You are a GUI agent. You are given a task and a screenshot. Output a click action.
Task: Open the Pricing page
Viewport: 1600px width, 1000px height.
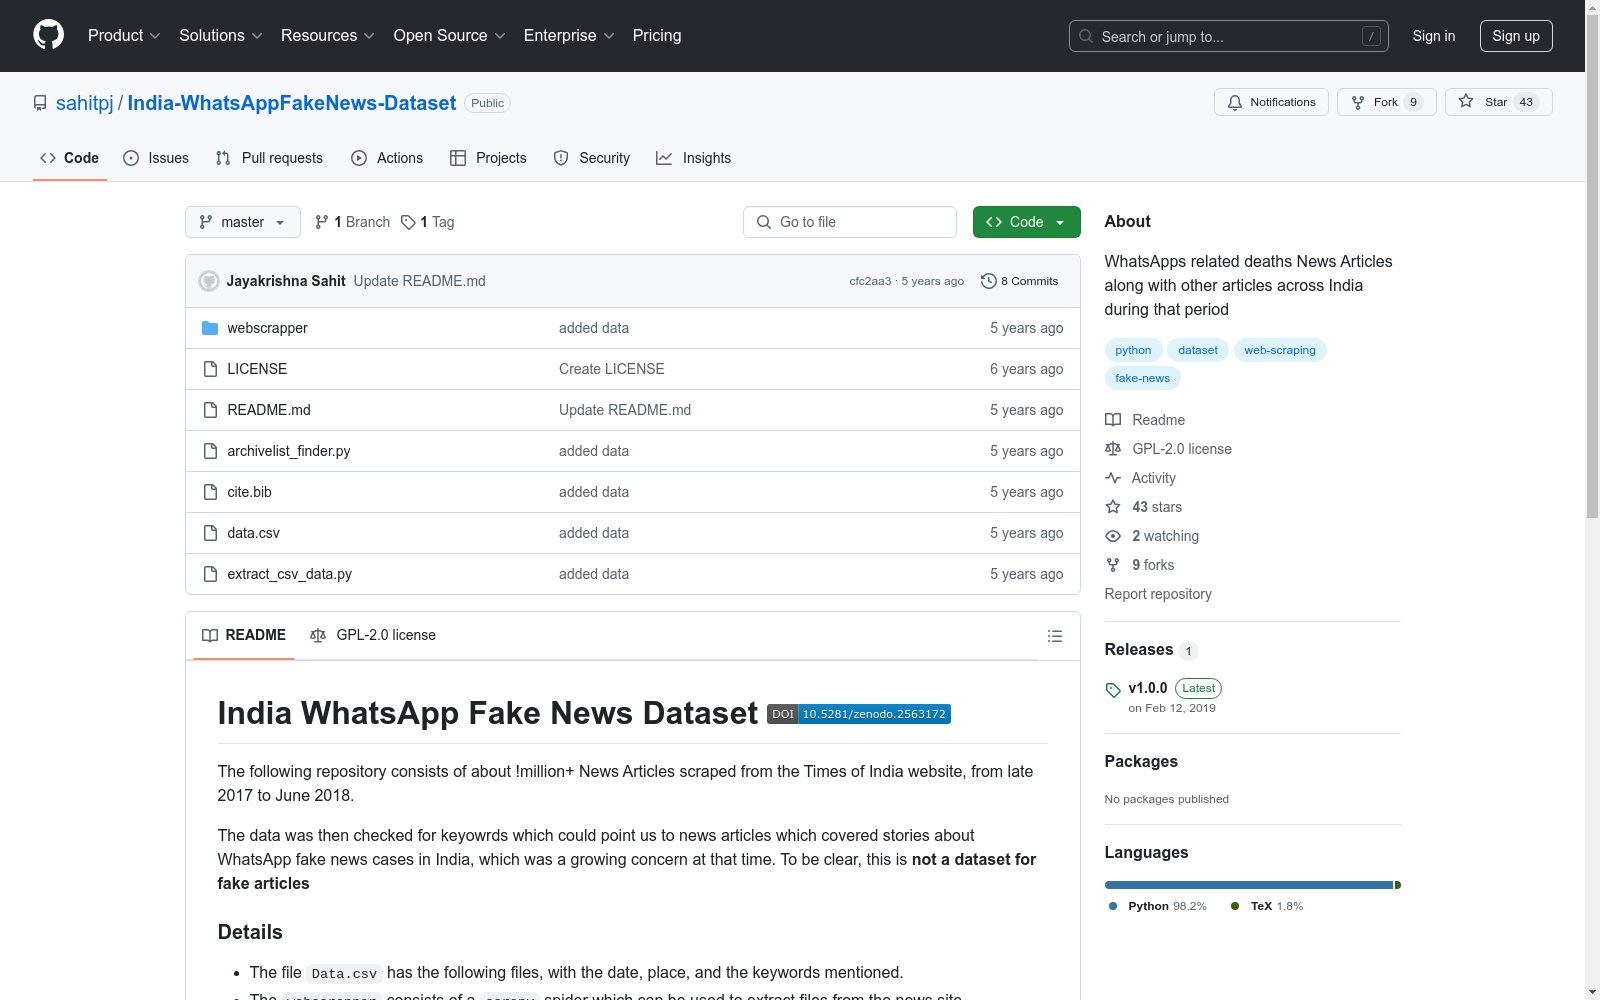click(x=657, y=35)
